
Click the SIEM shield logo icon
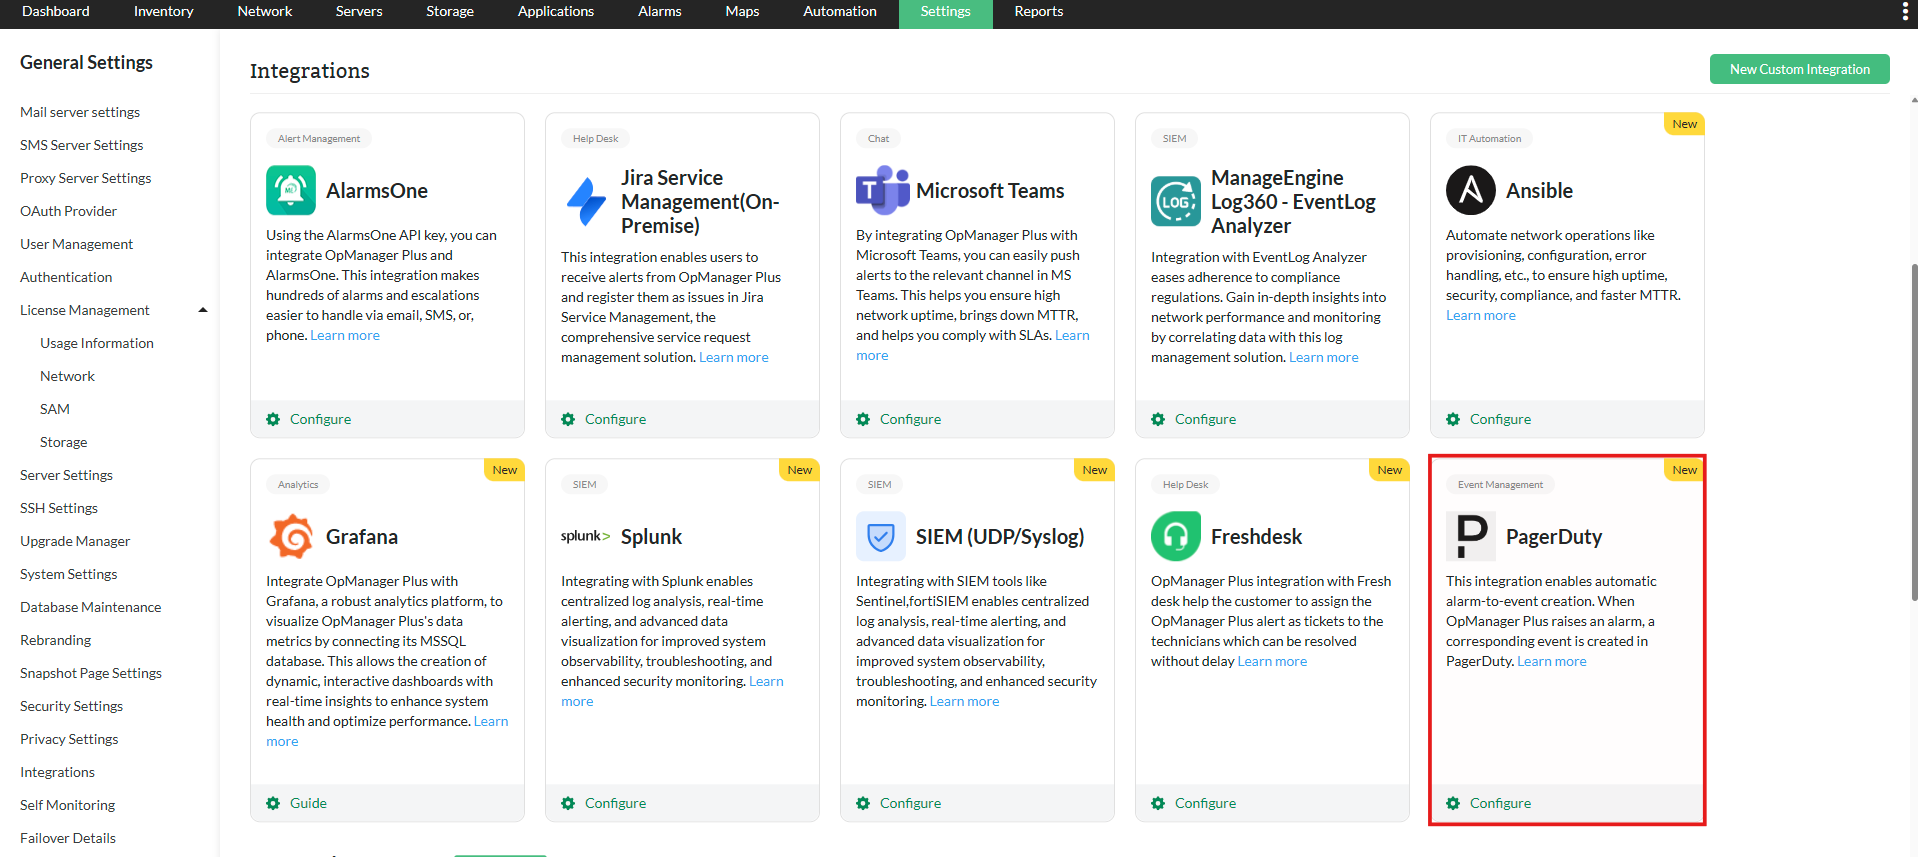click(x=880, y=536)
